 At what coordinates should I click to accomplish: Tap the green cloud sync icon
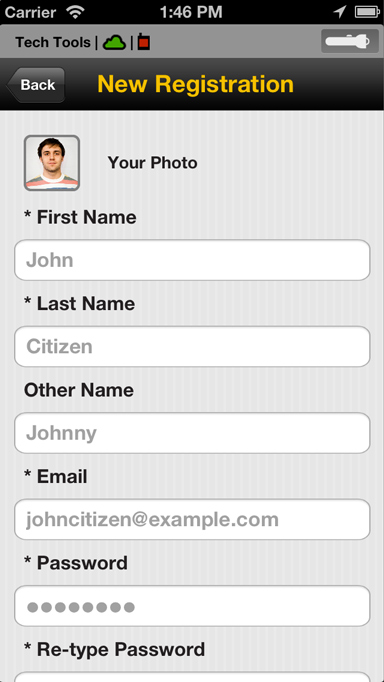point(114,43)
